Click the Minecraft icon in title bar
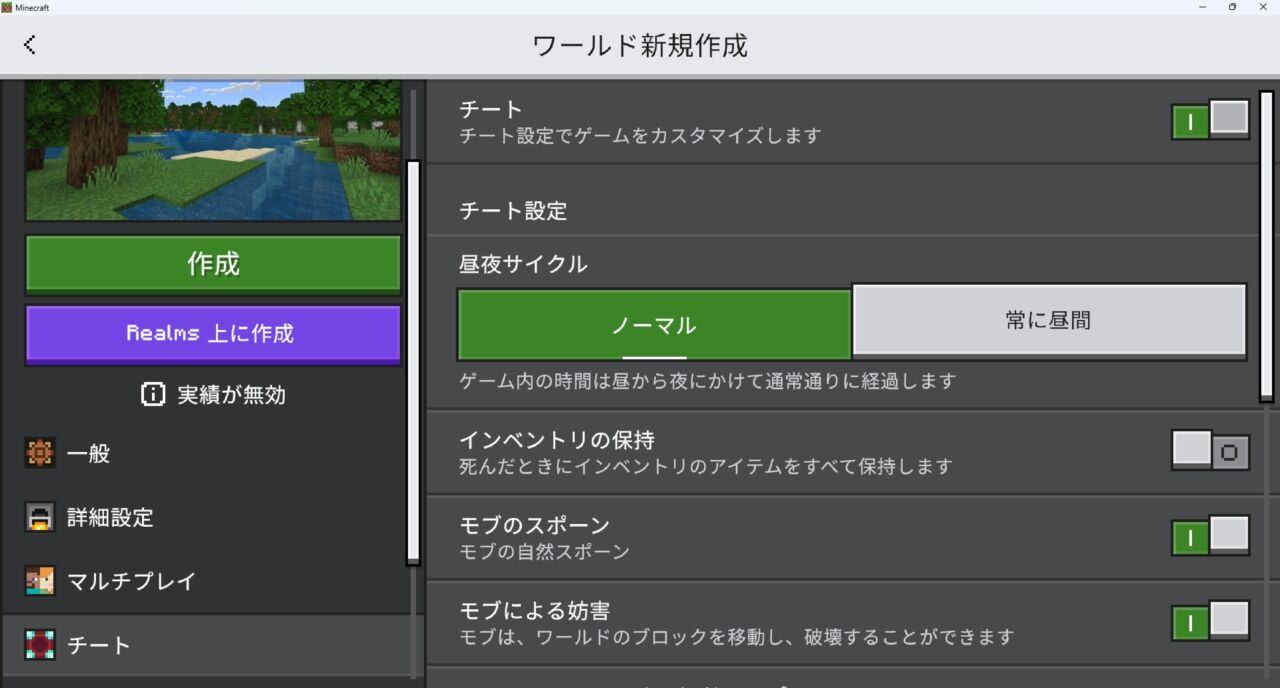Screen dimensions: 1280x688 pyautogui.click(x=7, y=7)
